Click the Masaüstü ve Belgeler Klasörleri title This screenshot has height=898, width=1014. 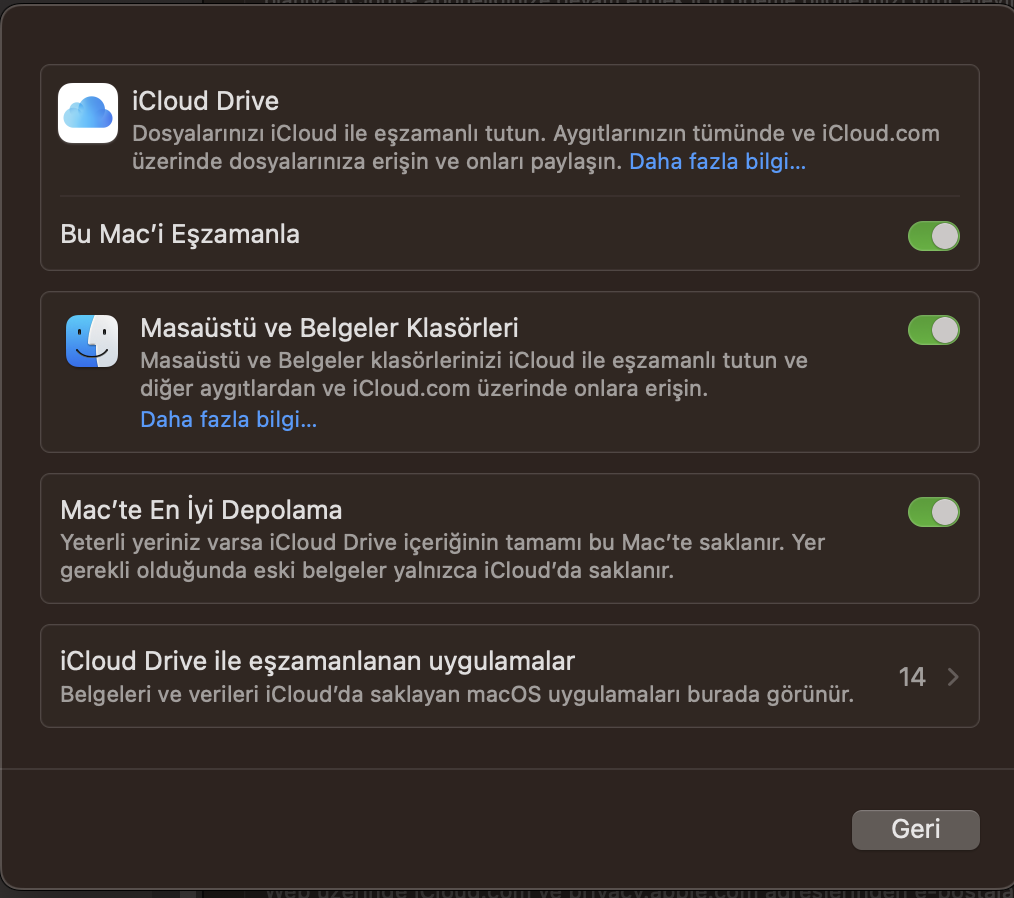(x=329, y=328)
